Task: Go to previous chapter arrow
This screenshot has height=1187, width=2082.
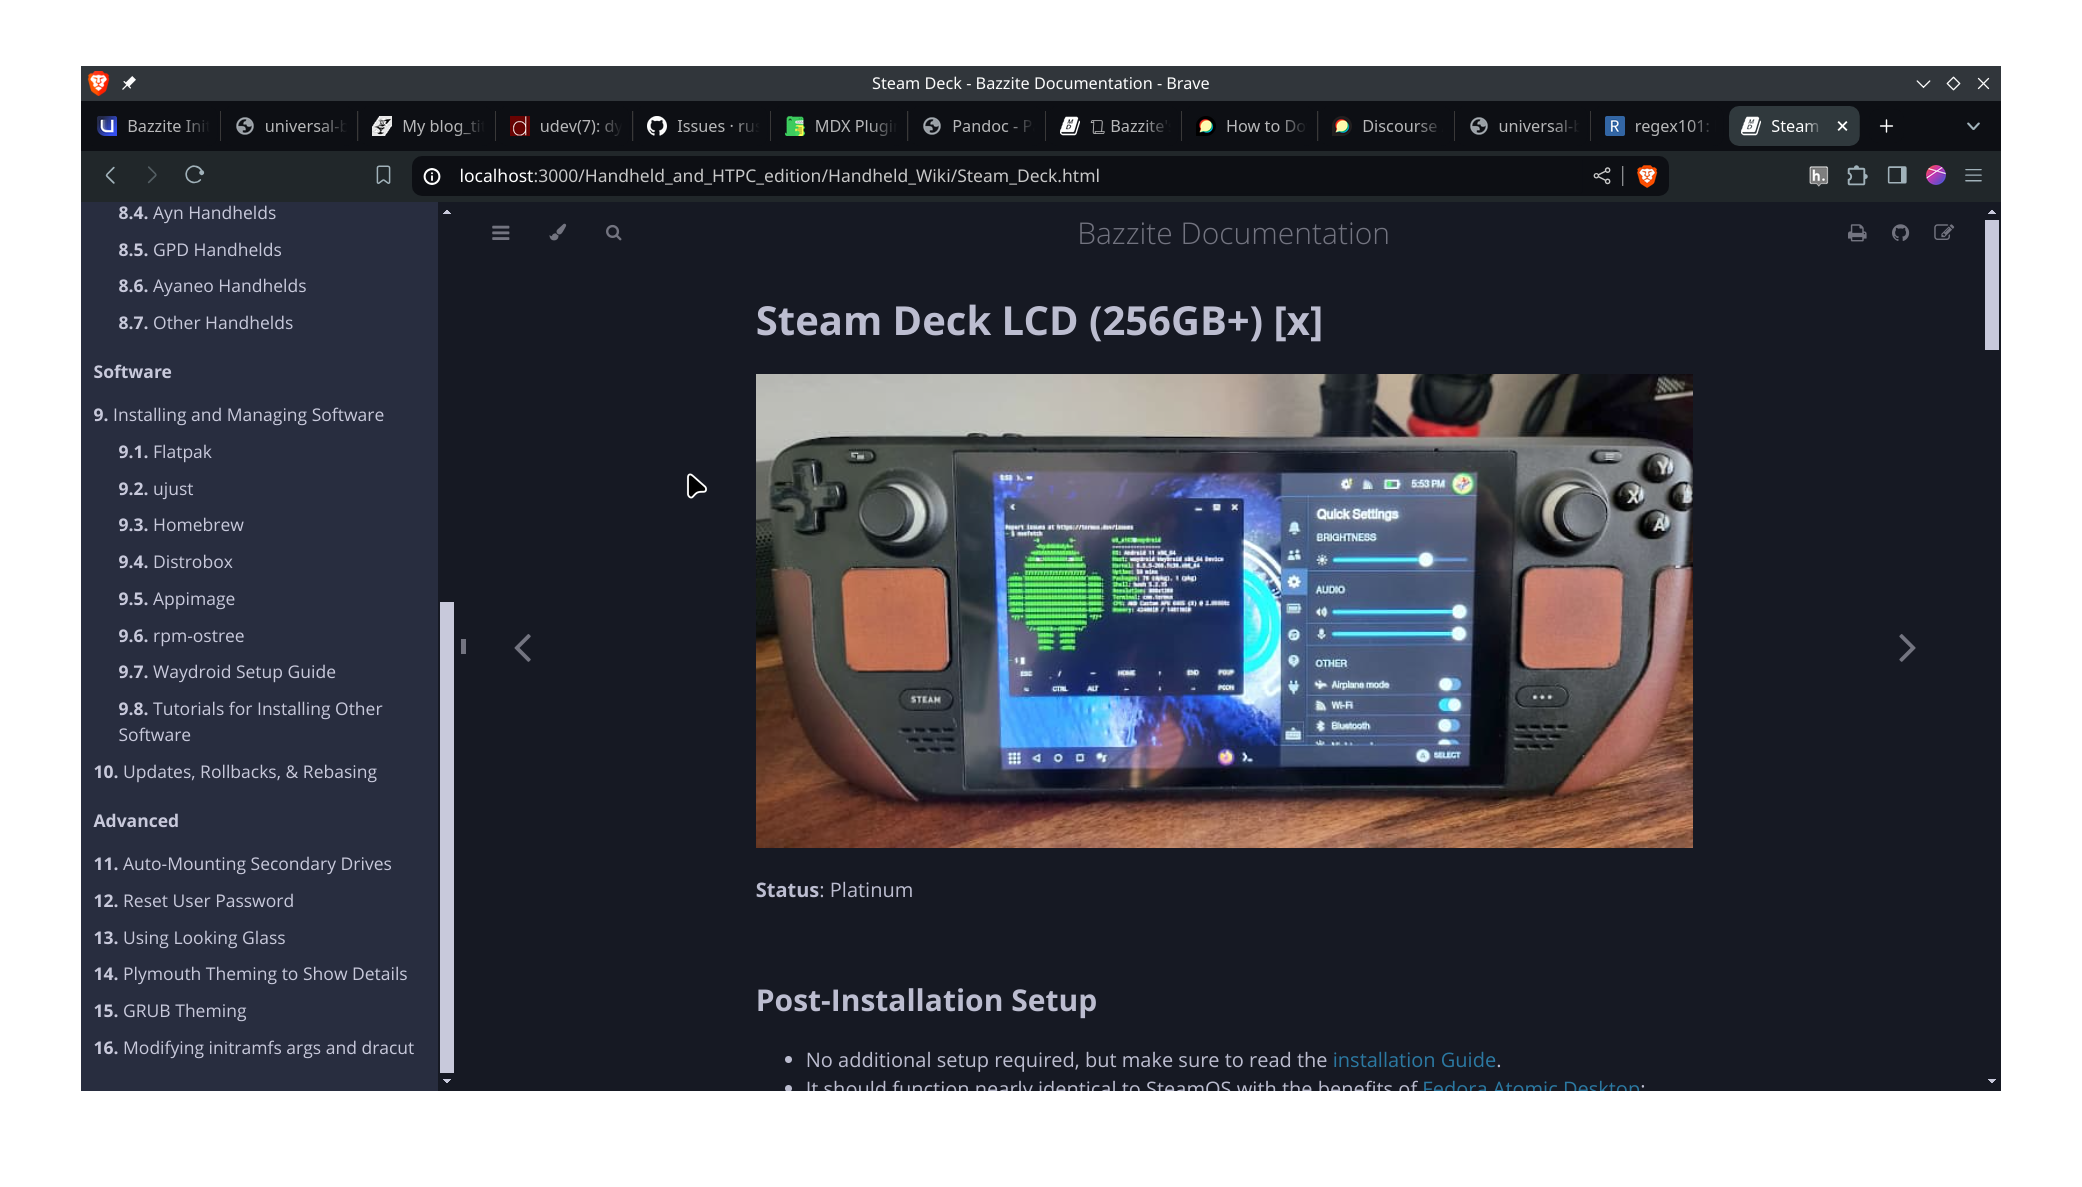Action: coord(523,648)
